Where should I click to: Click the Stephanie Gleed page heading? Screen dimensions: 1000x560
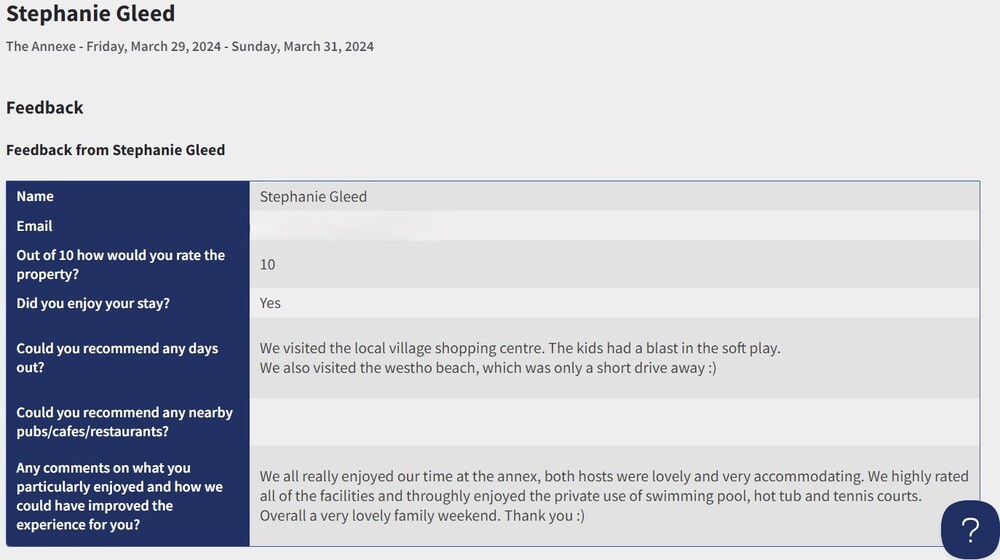click(x=90, y=14)
